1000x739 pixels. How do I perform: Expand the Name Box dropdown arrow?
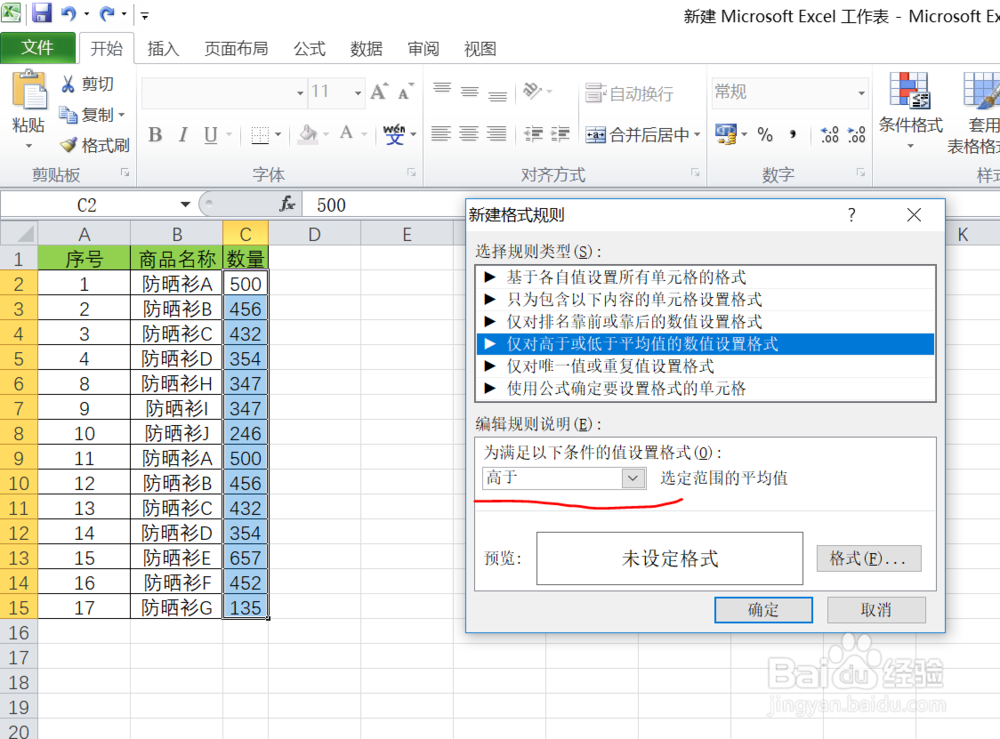pos(185,205)
